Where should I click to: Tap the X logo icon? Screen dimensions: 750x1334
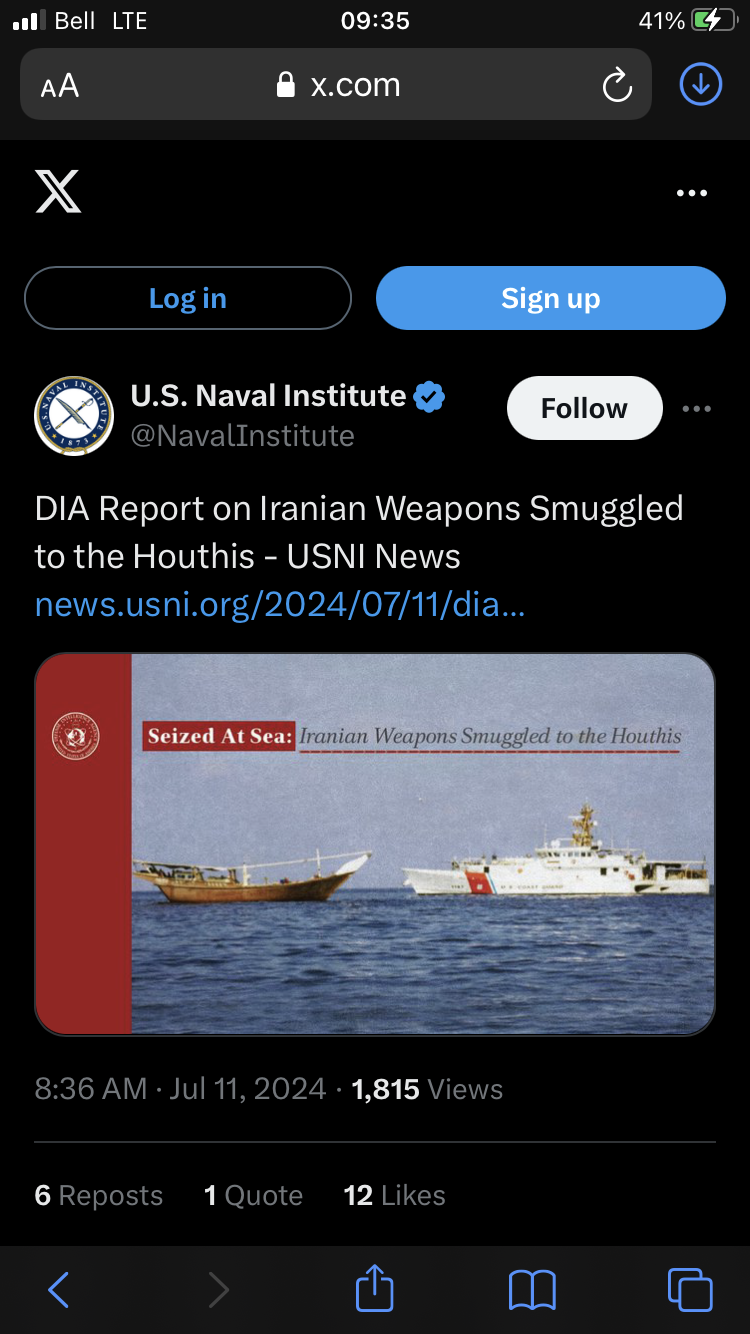pyautogui.click(x=58, y=191)
